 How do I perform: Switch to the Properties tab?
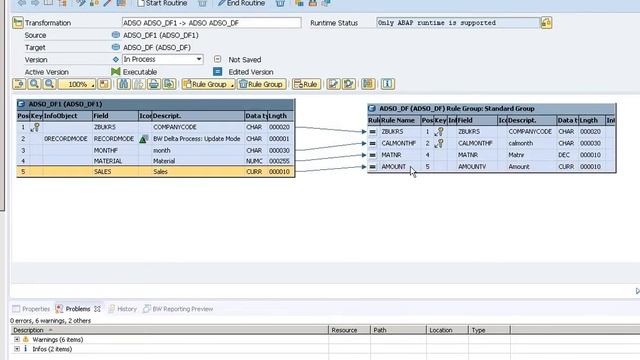pos(31,309)
